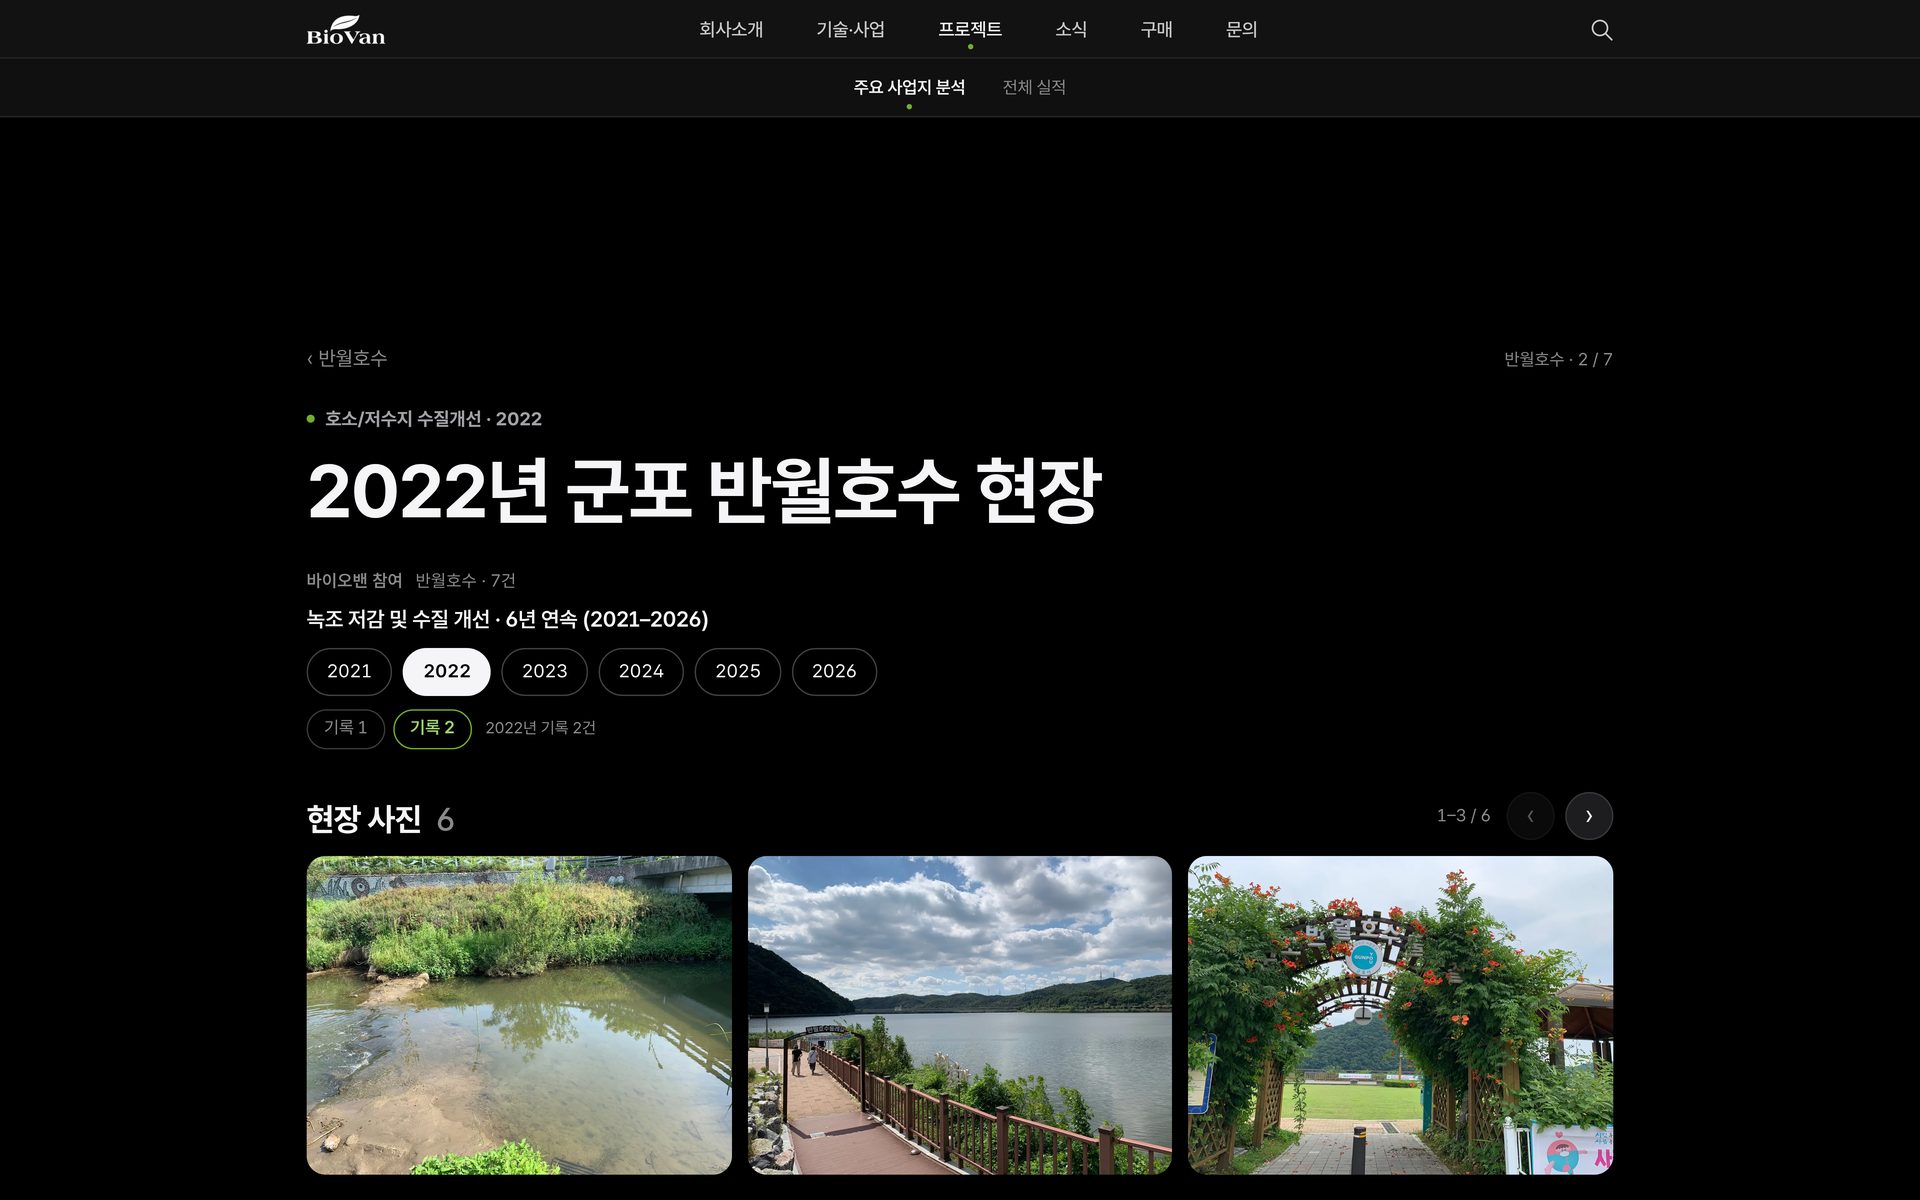The height and width of the screenshot is (1200, 1920).
Task: Select year 2024 pill
Action: point(641,671)
